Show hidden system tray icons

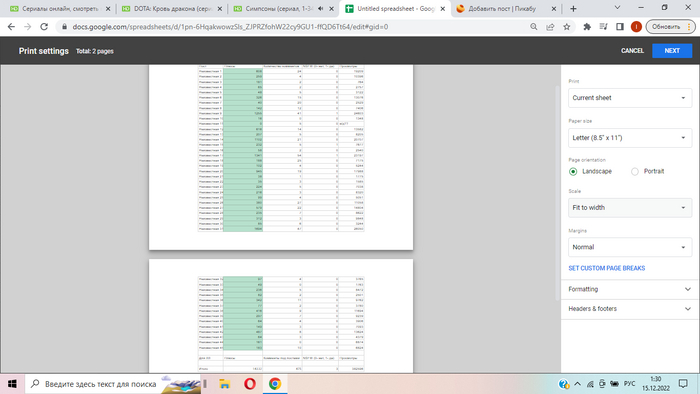point(577,384)
